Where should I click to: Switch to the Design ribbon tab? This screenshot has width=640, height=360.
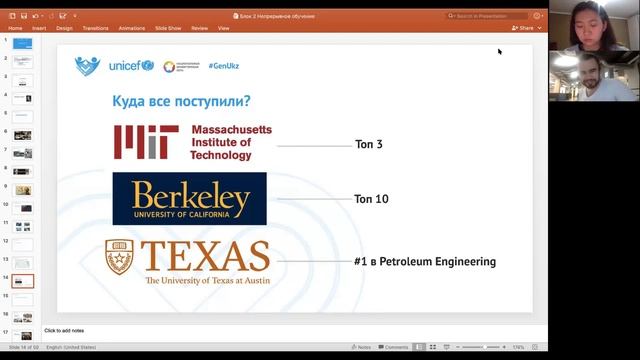64,28
